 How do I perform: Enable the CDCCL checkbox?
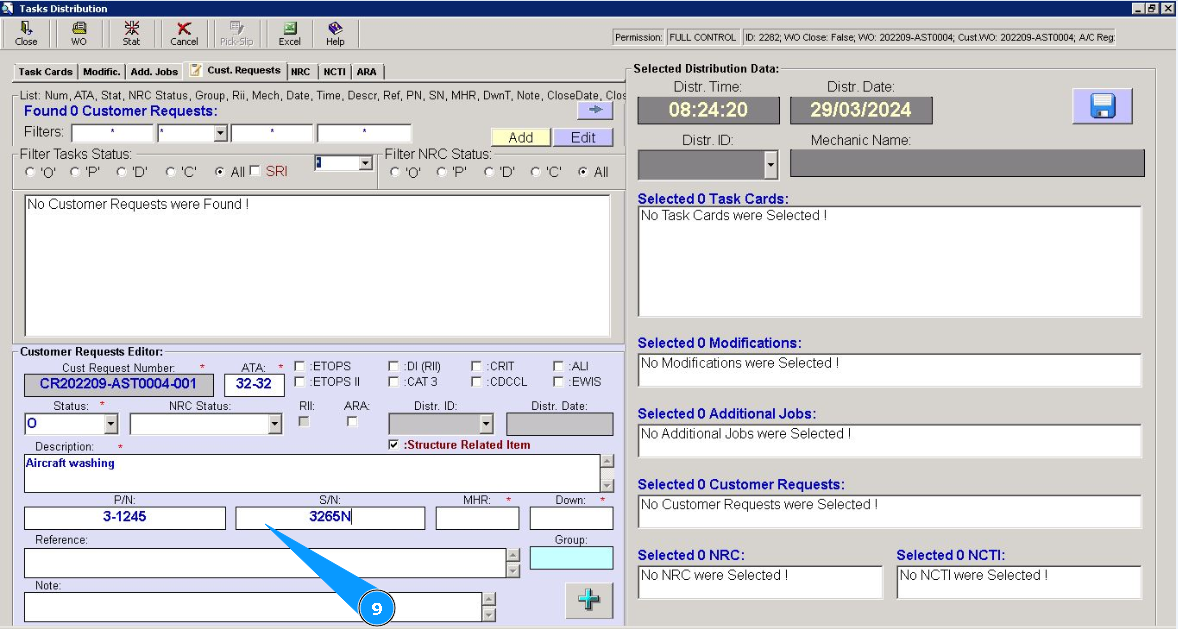pos(476,382)
